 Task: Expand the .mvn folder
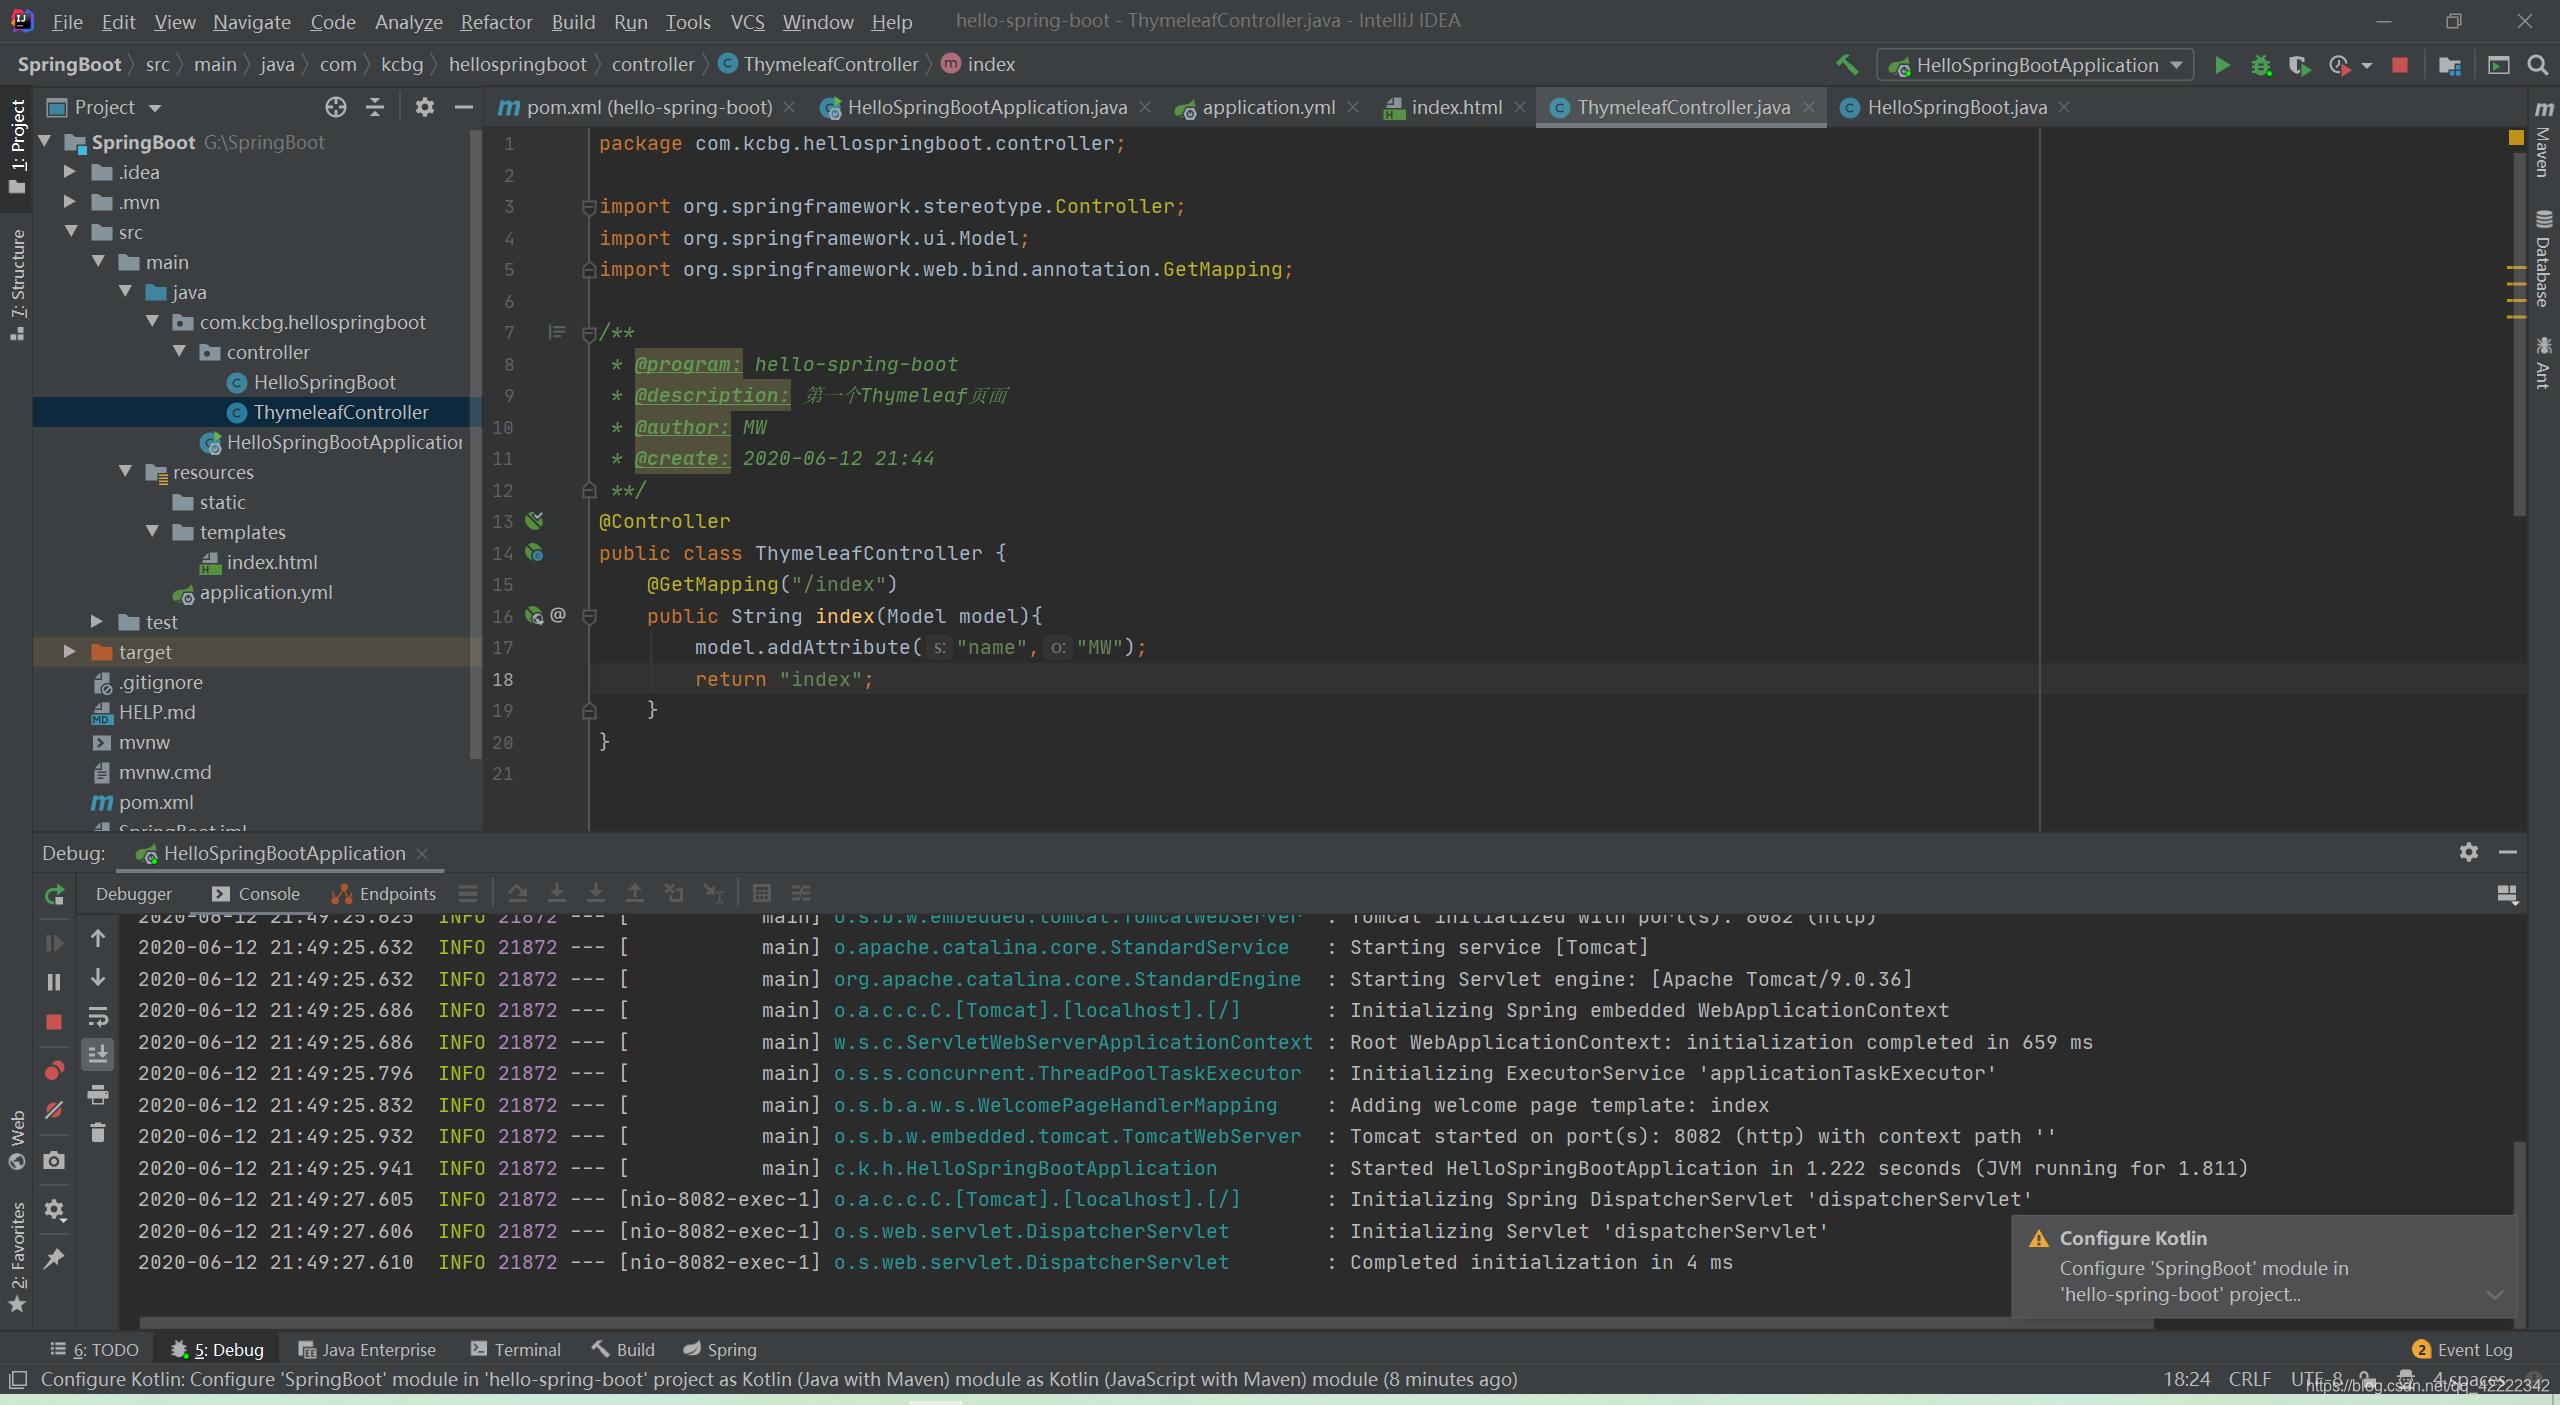point(70,202)
